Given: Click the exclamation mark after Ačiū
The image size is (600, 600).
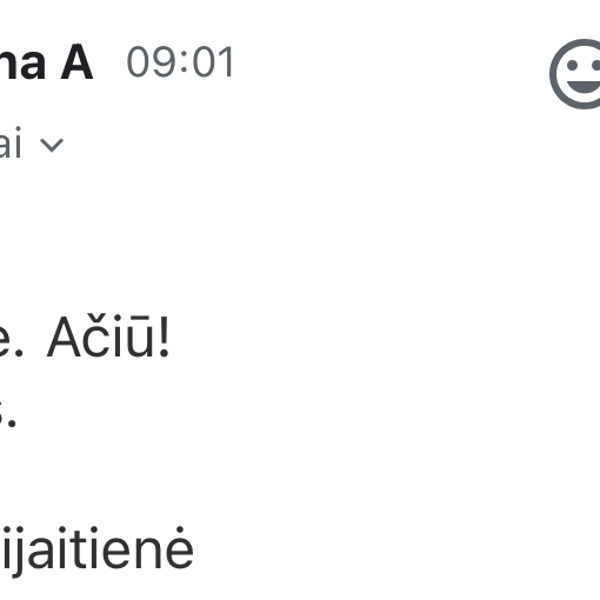Looking at the screenshot, I should [164, 341].
